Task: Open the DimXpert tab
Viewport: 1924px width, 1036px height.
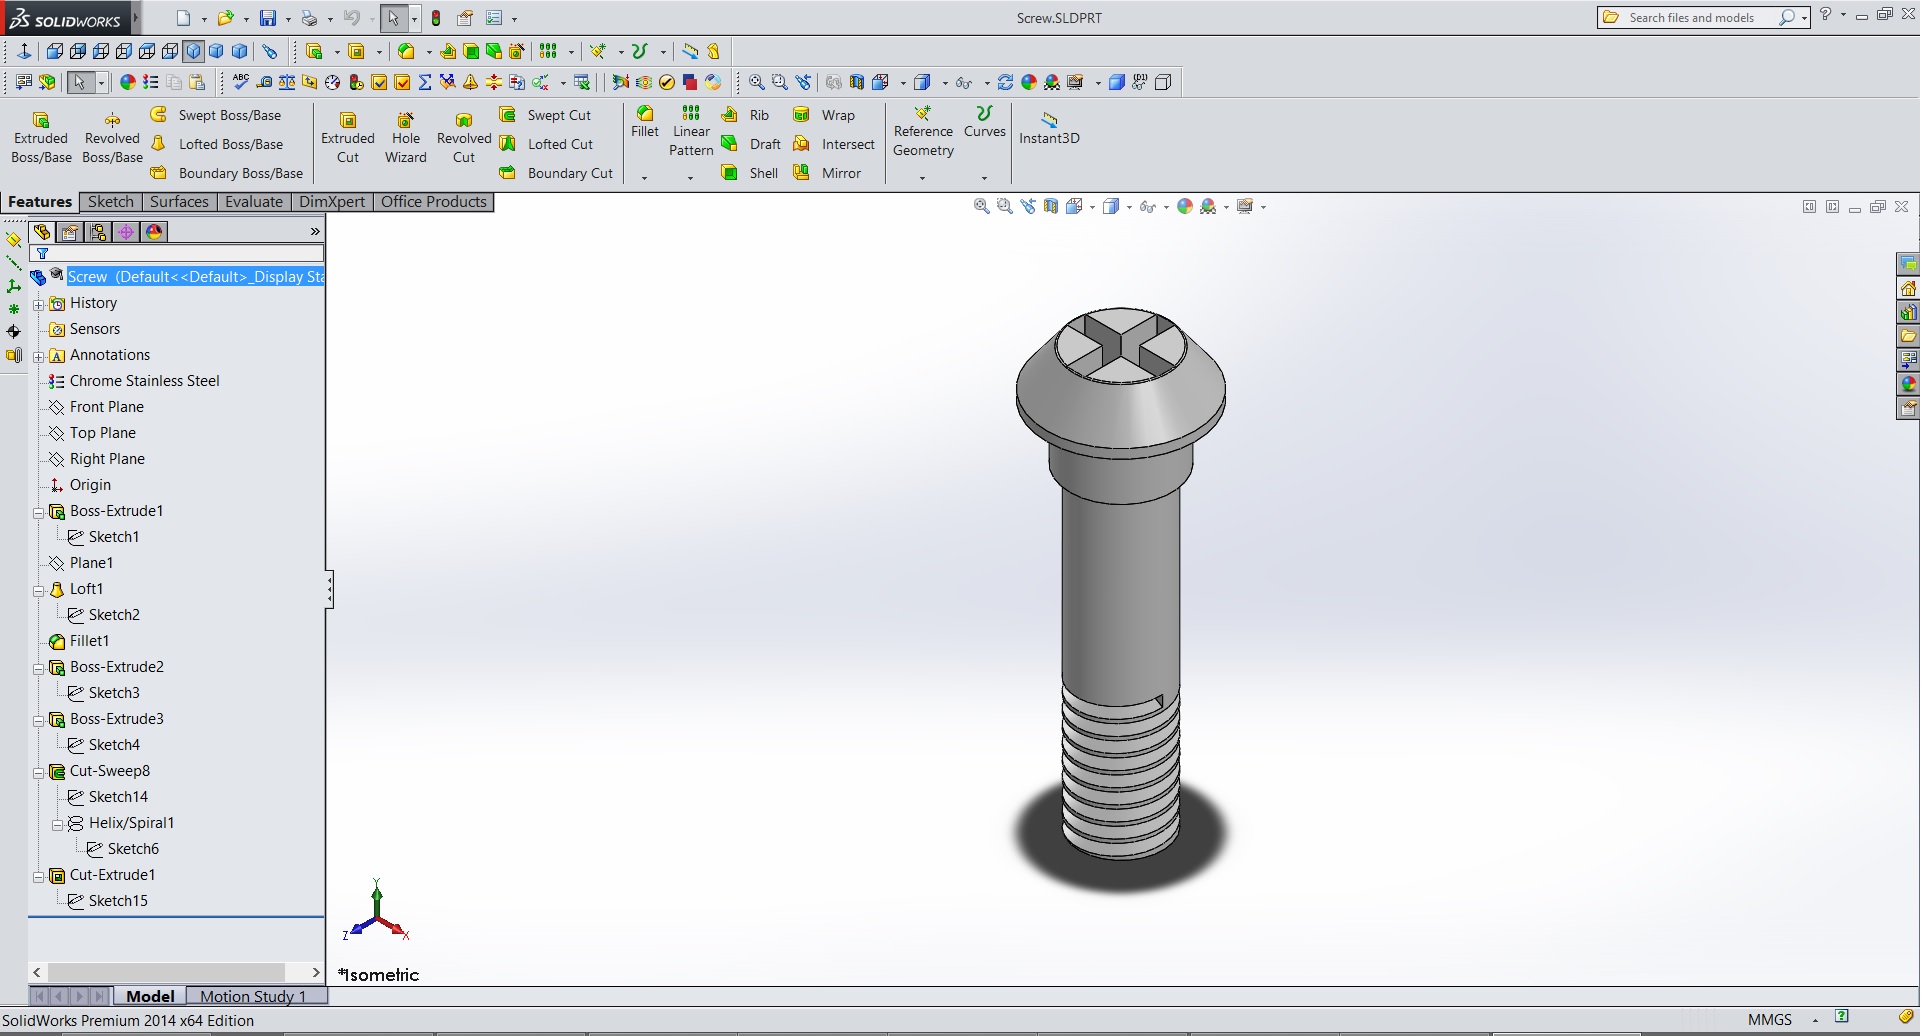Action: pyautogui.click(x=332, y=202)
